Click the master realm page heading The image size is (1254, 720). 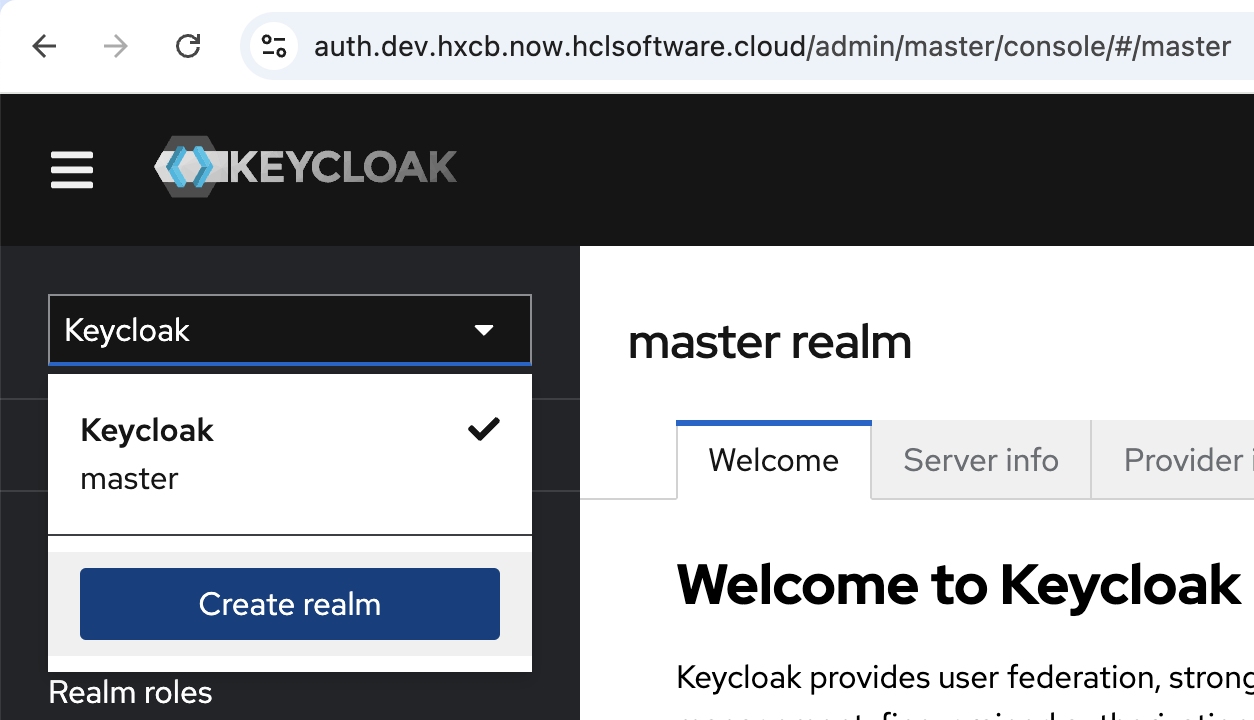770,342
